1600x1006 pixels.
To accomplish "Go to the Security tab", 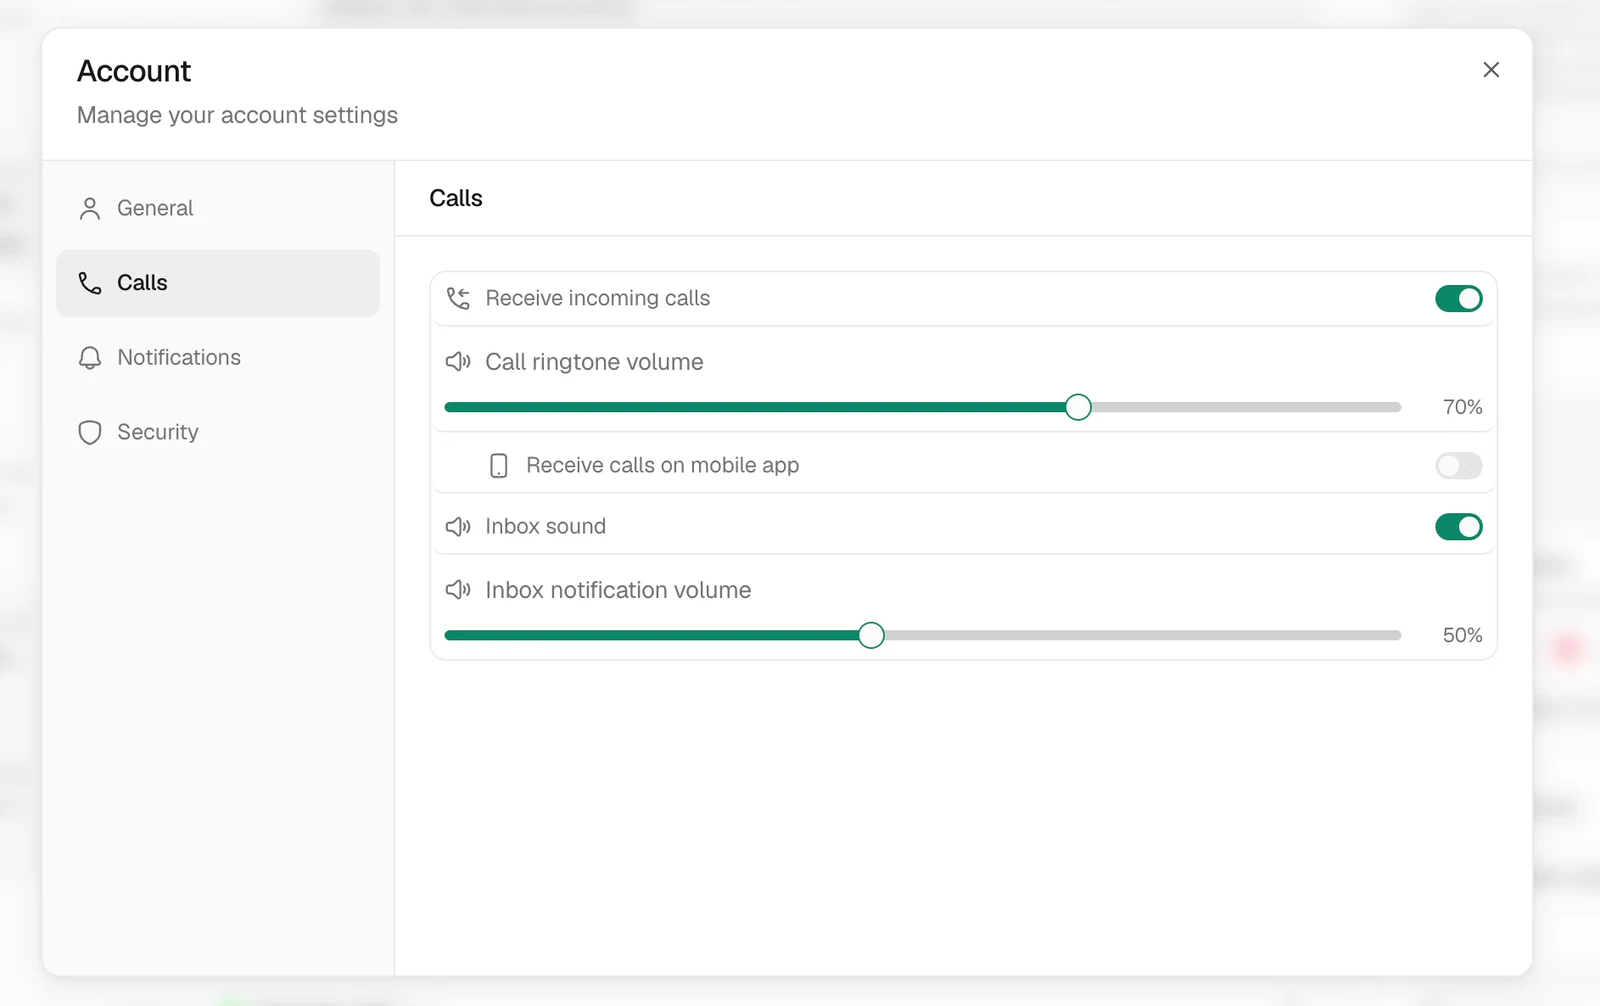I will [x=218, y=432].
